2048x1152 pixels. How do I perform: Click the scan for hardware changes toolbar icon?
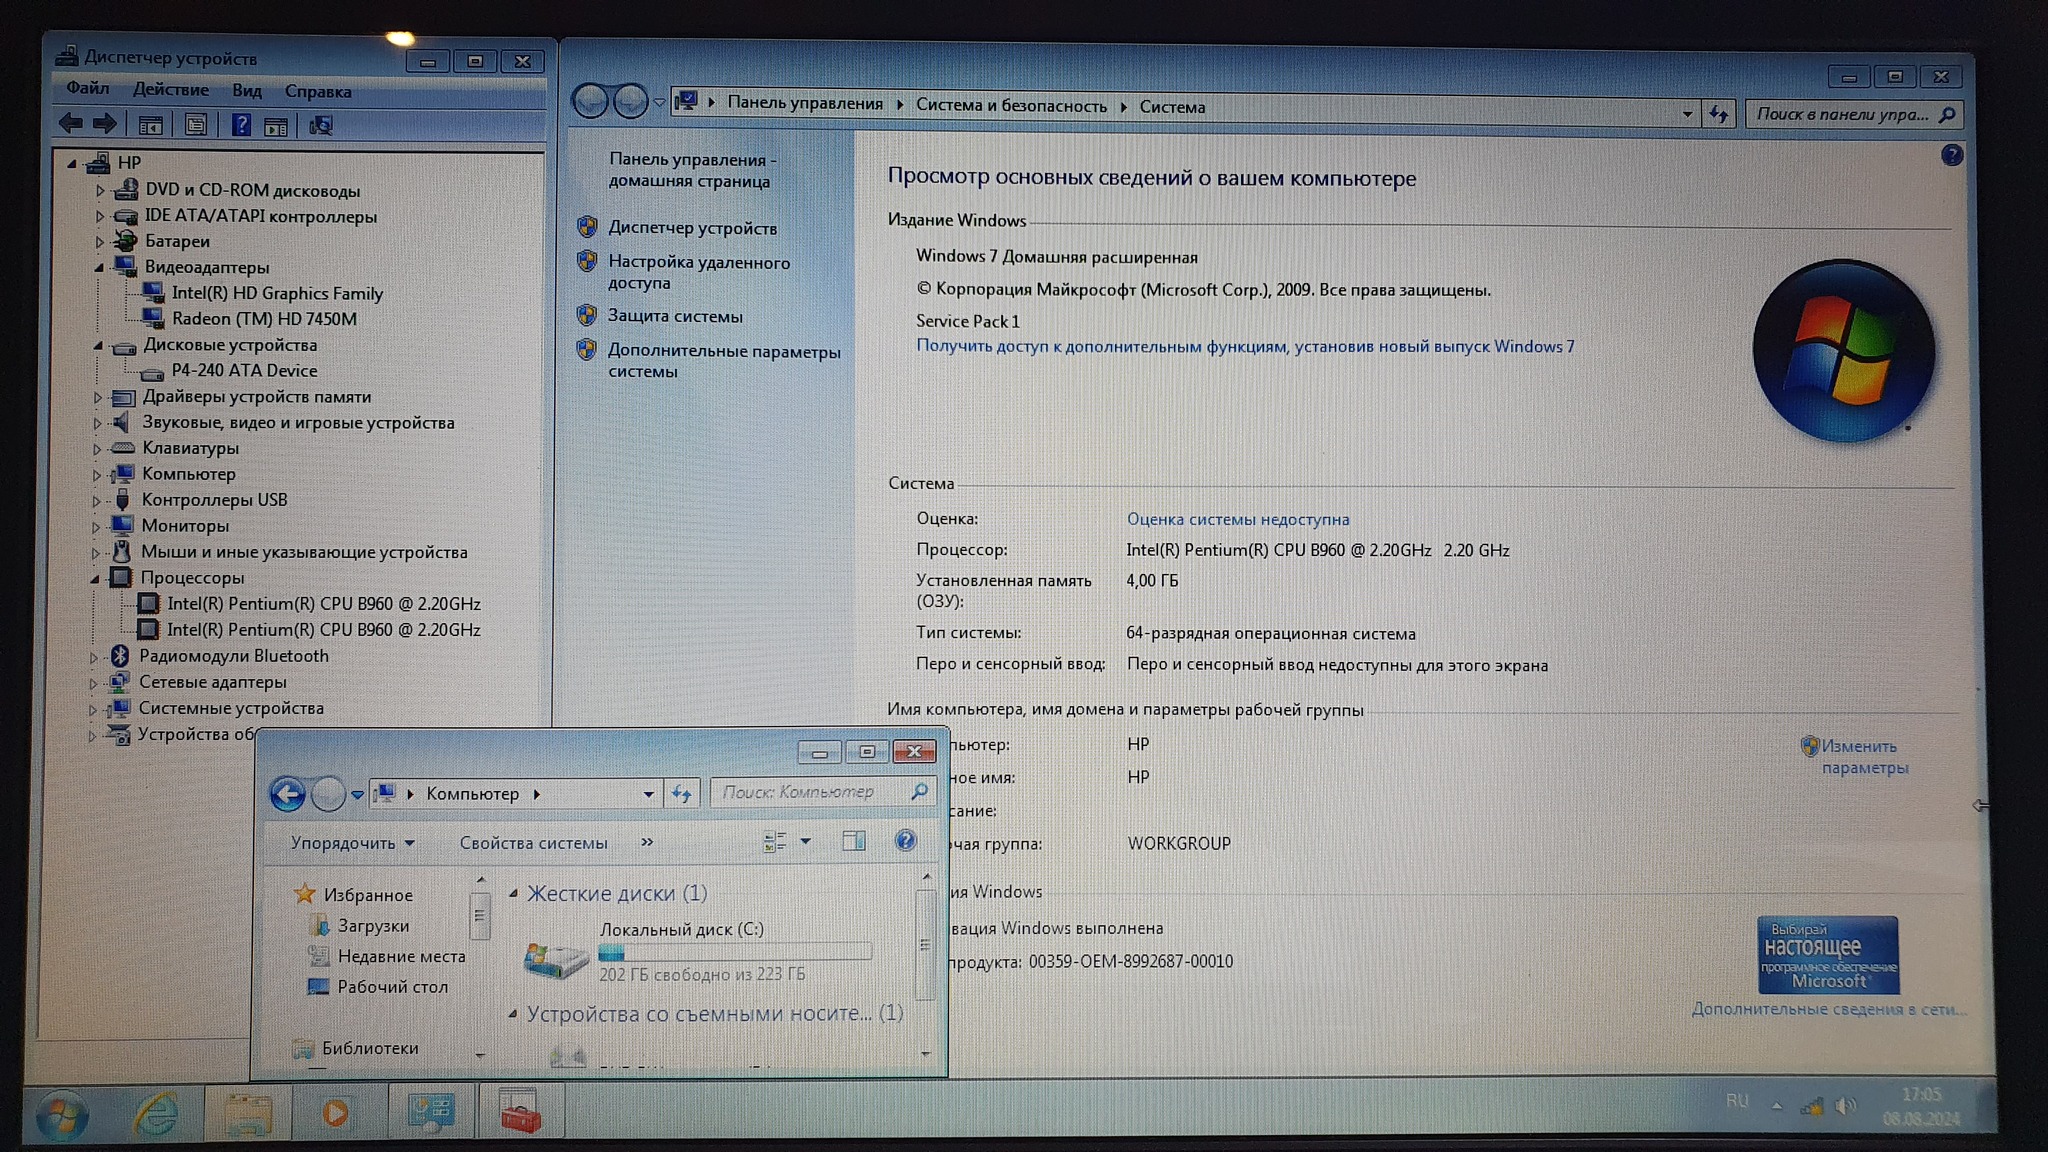320,125
